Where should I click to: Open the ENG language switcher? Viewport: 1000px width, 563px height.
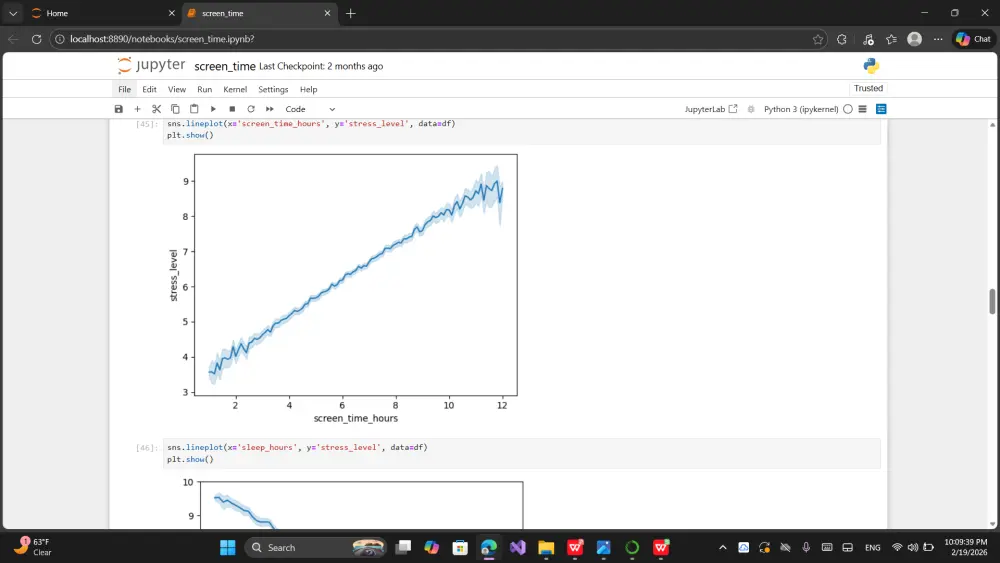tap(872, 547)
